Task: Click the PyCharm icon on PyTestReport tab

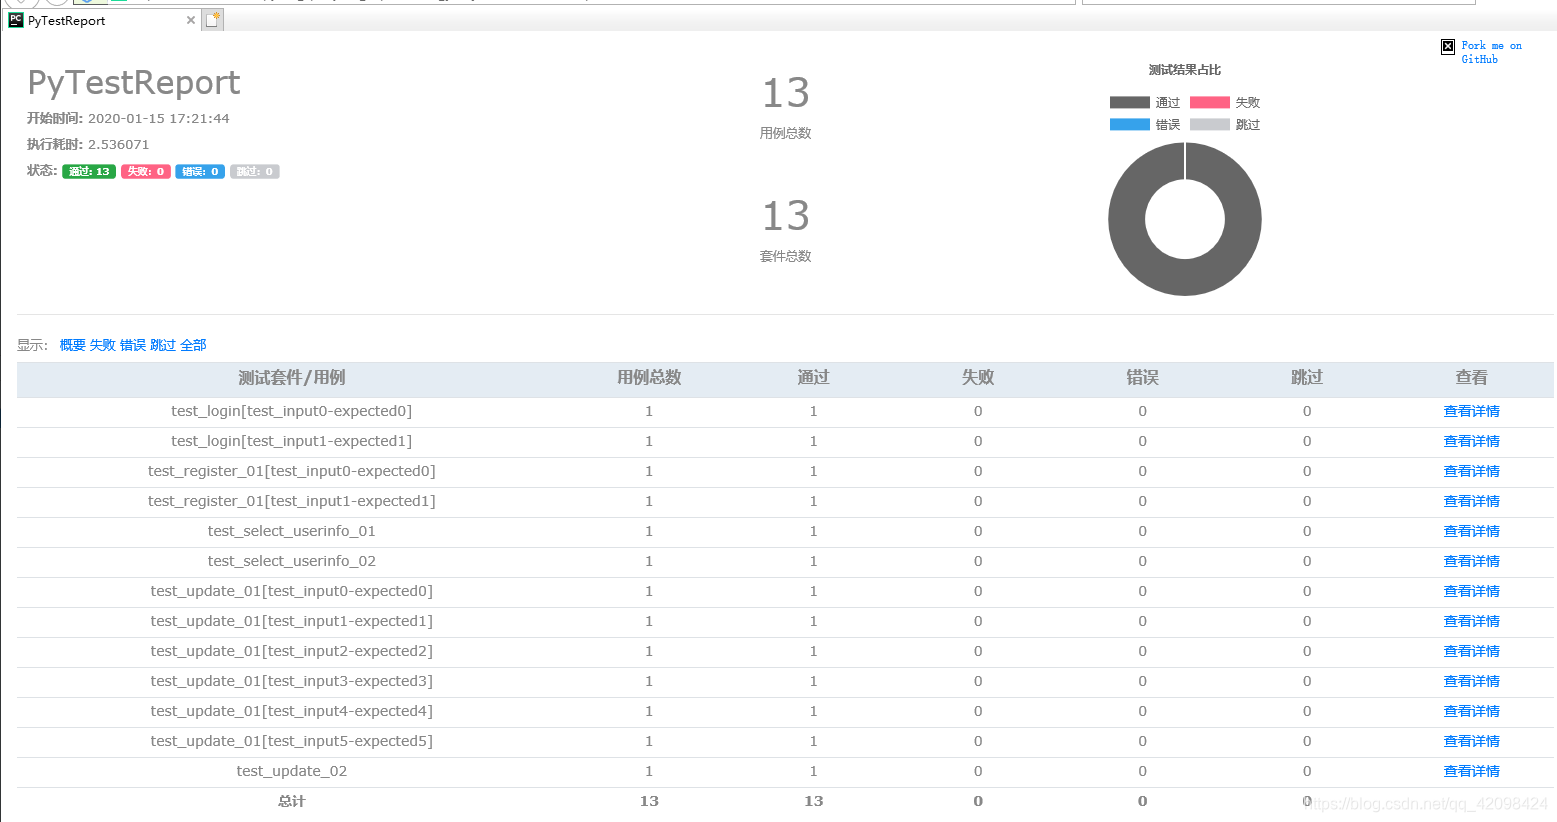Action: tap(15, 20)
